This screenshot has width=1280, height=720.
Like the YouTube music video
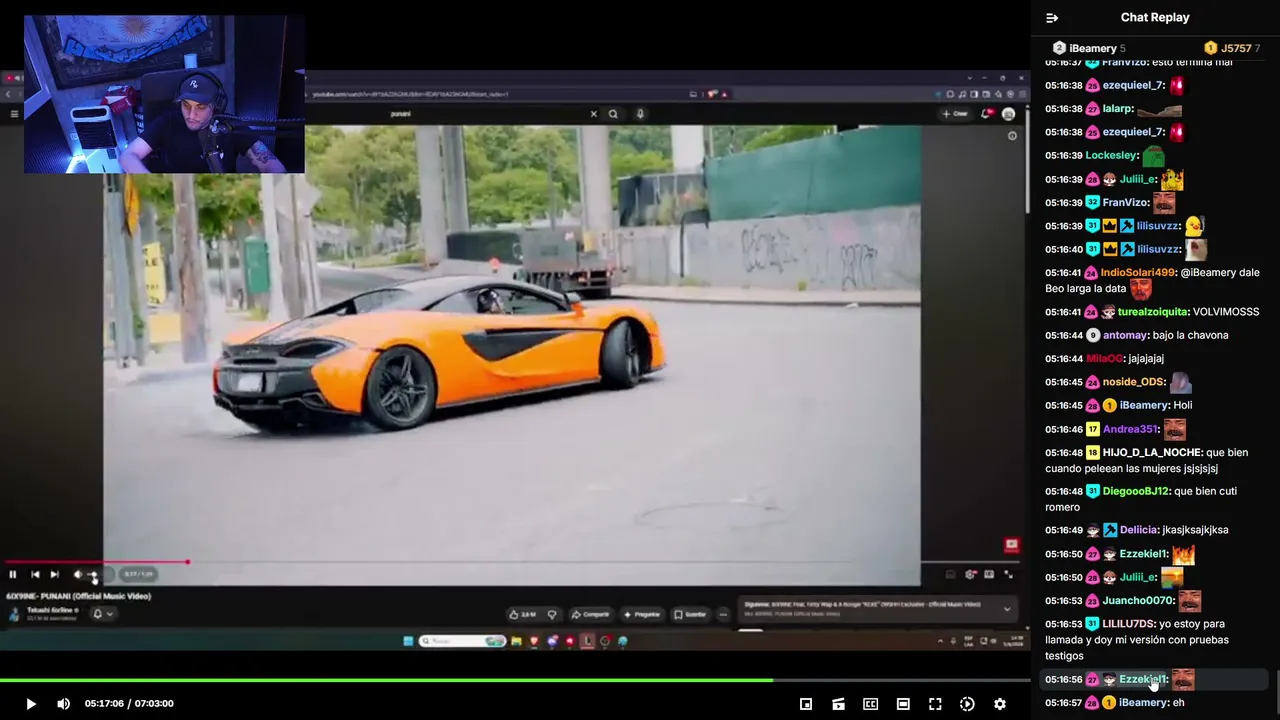point(522,614)
